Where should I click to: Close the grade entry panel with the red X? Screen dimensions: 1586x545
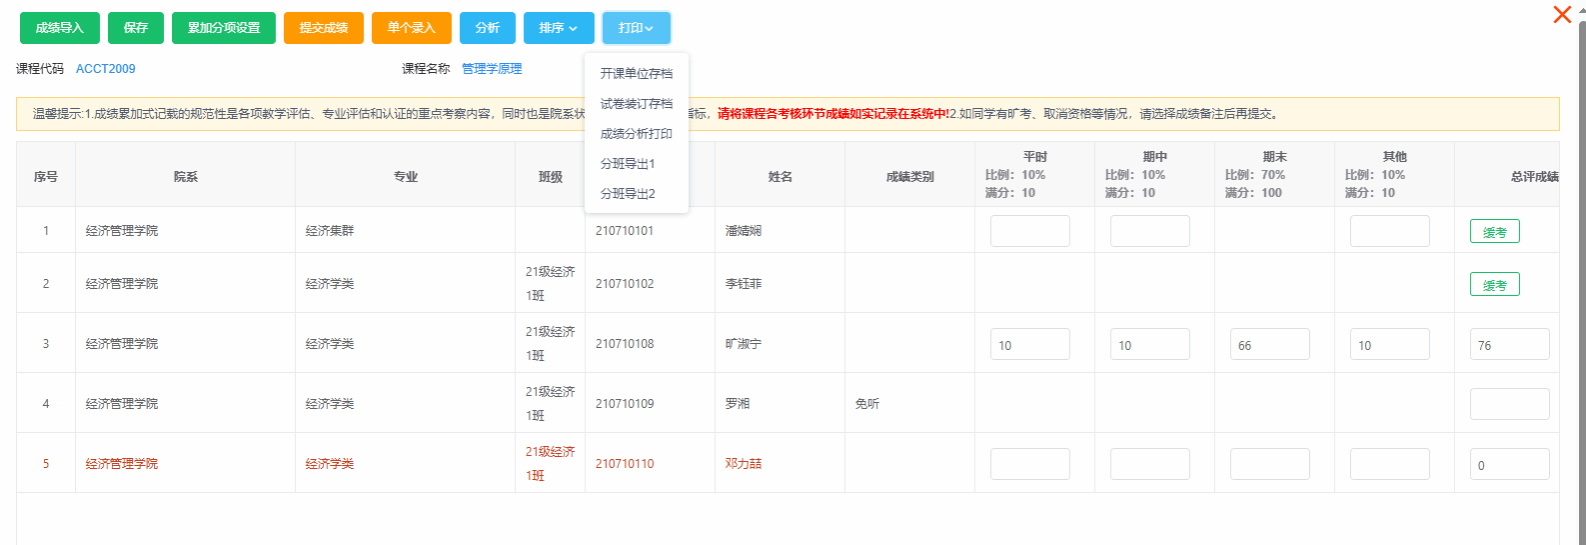[1562, 15]
